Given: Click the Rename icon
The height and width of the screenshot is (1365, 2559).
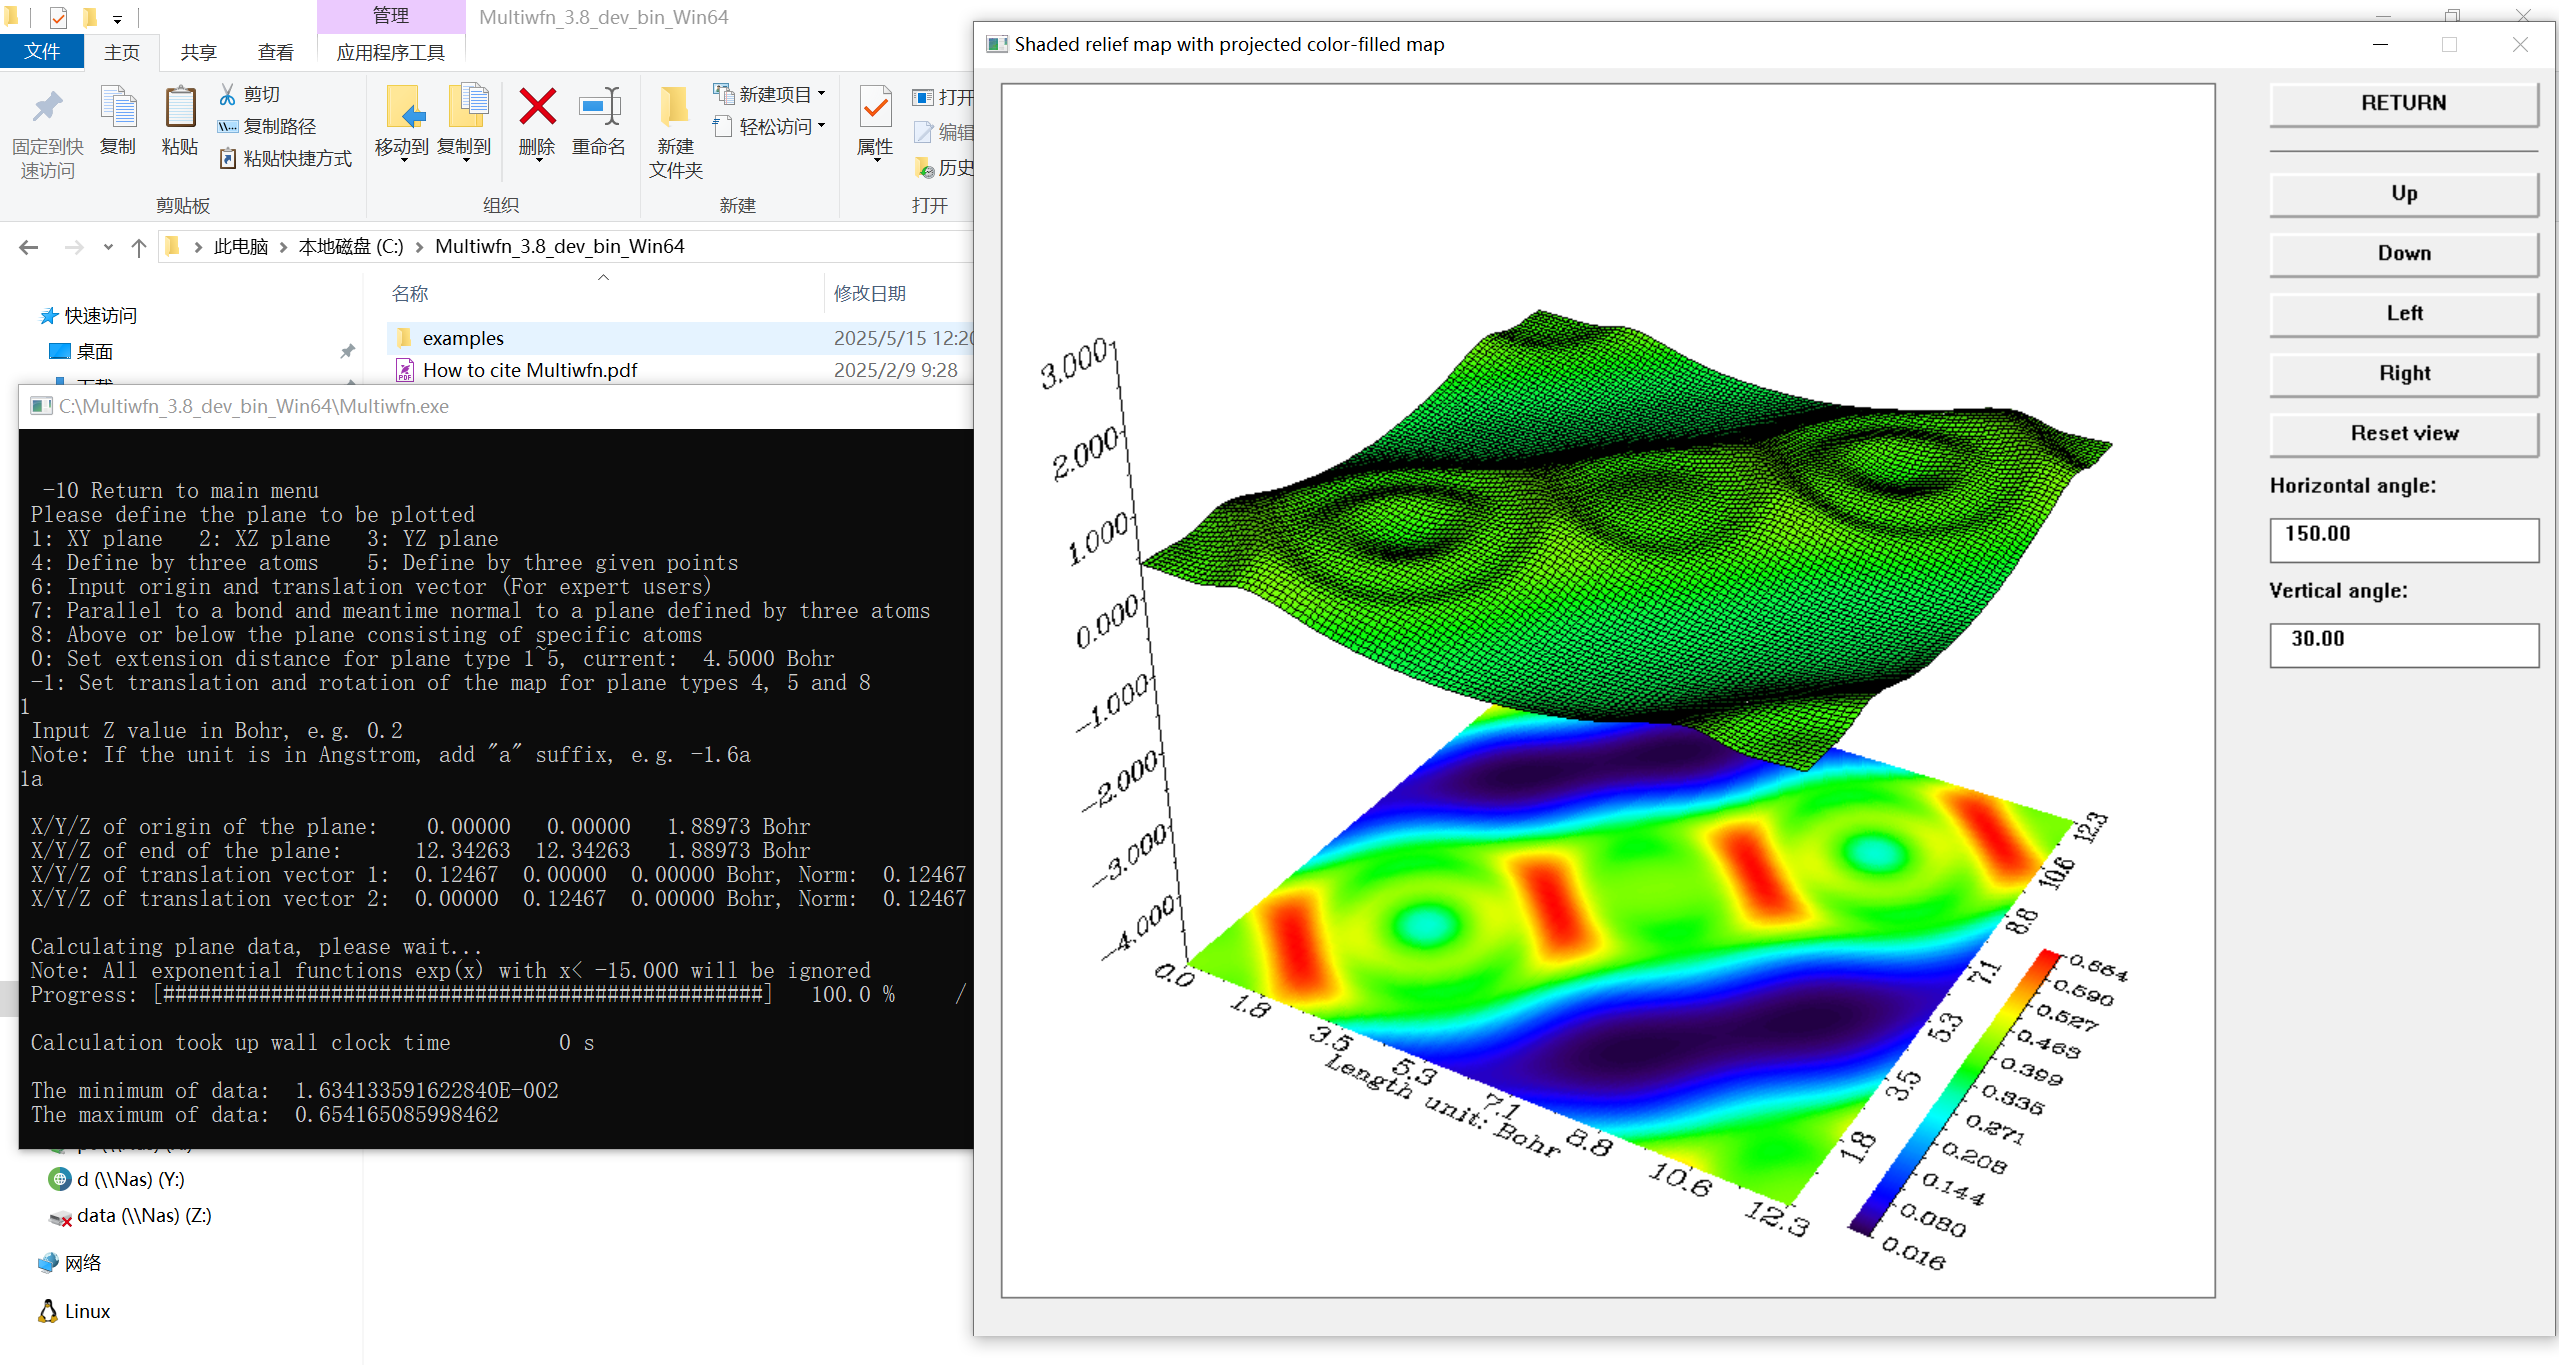Looking at the screenshot, I should [x=599, y=107].
